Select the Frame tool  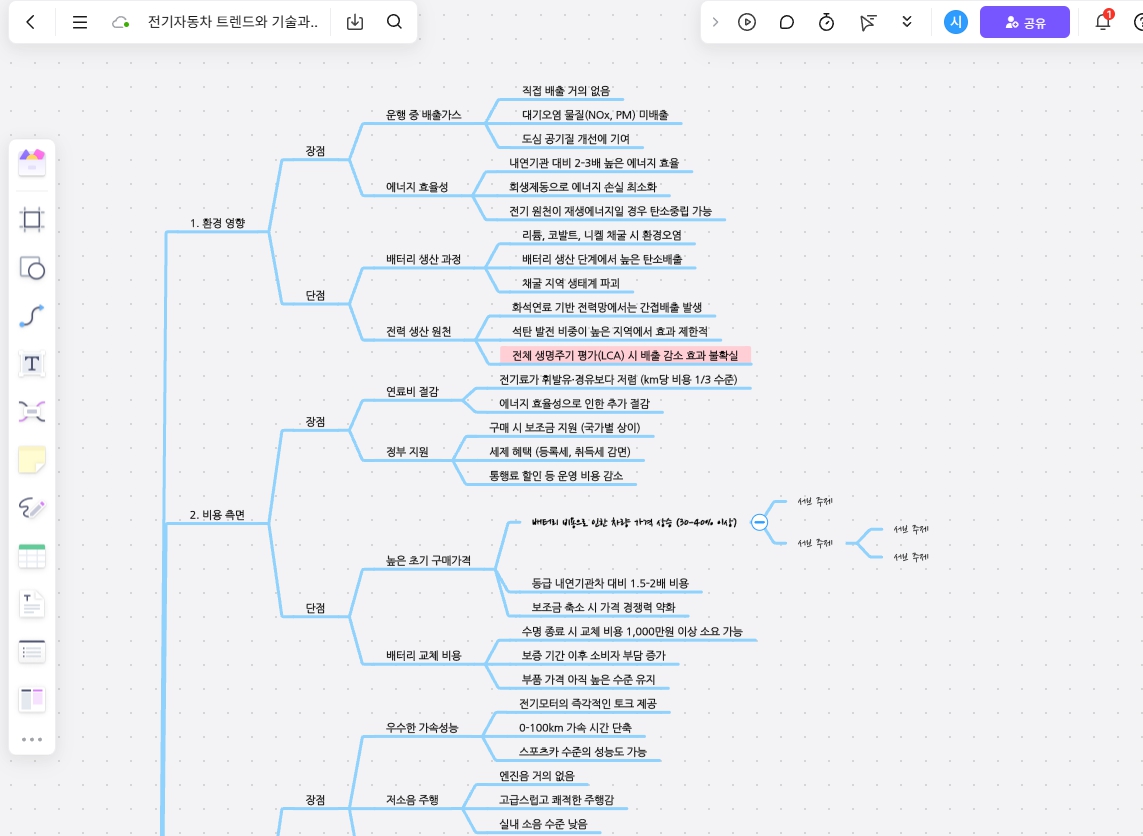[x=32, y=220]
